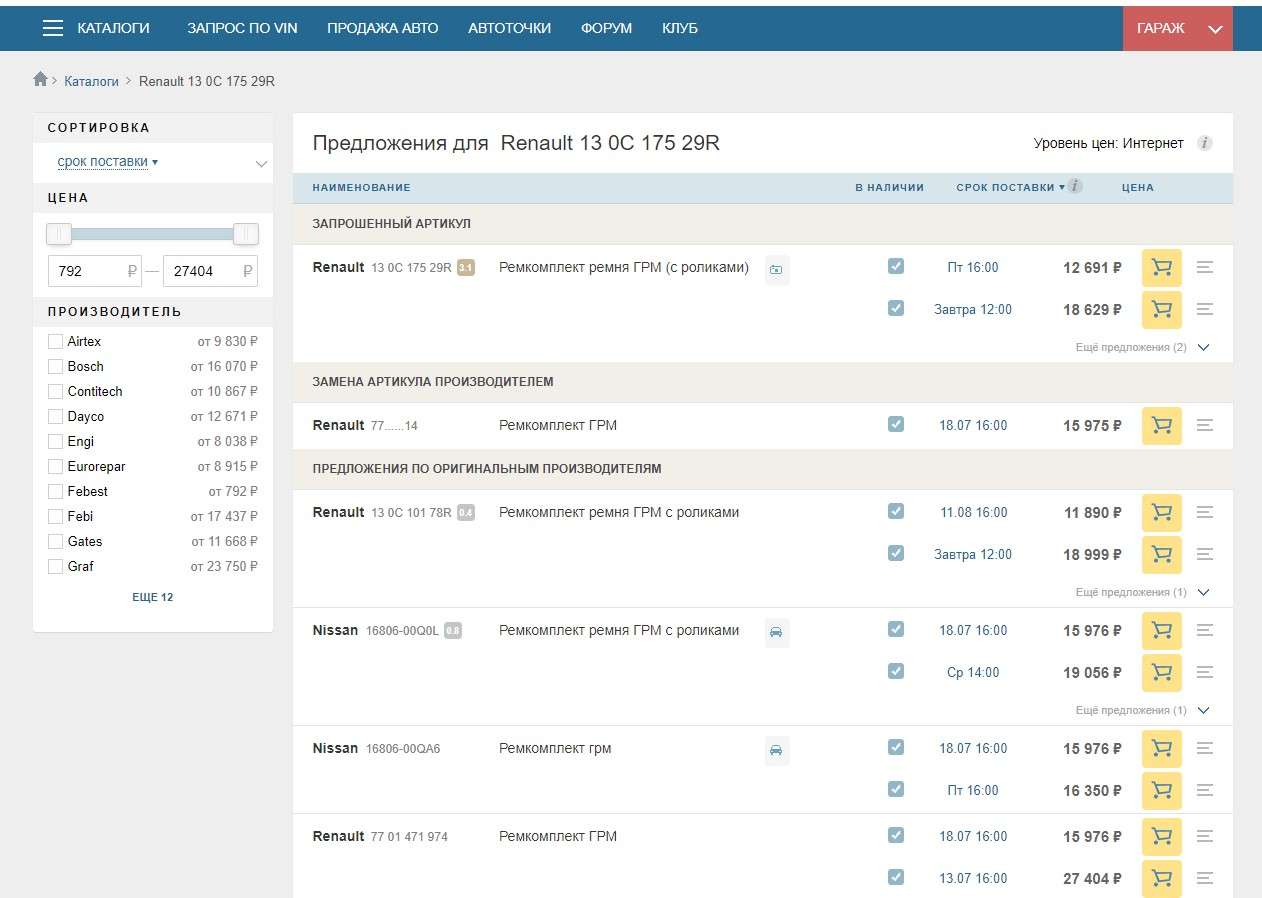Check the Bosch manufacturer filter
The image size is (1262, 898).
(56, 367)
